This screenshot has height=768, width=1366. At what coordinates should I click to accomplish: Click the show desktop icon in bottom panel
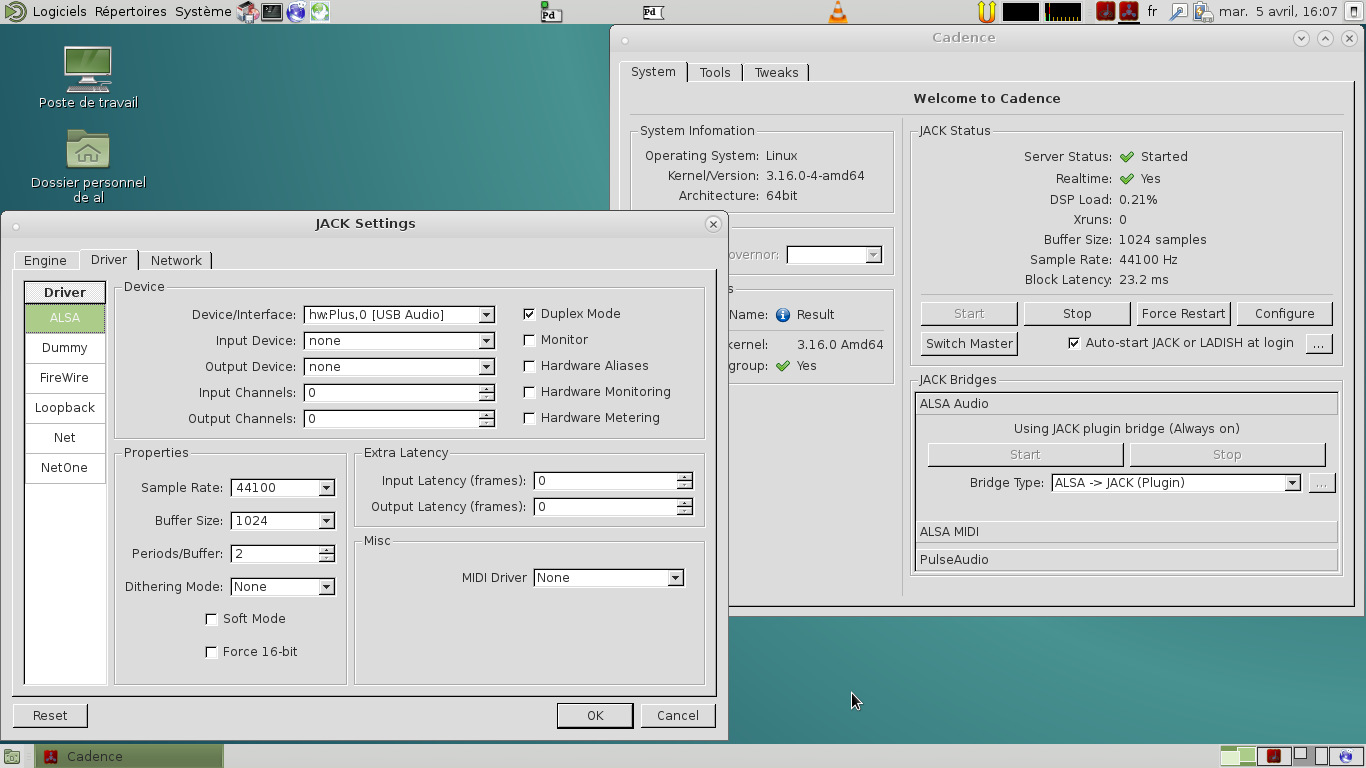[11, 756]
